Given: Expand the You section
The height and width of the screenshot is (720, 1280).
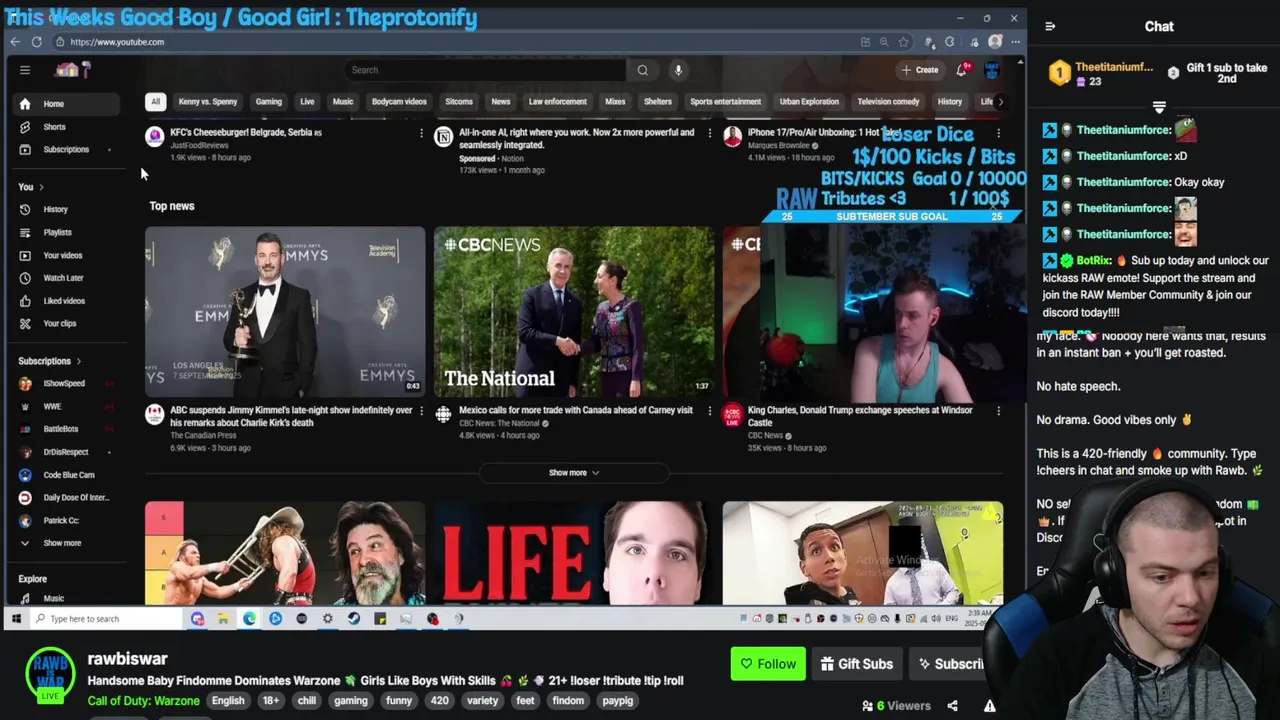Looking at the screenshot, I should tap(31, 187).
